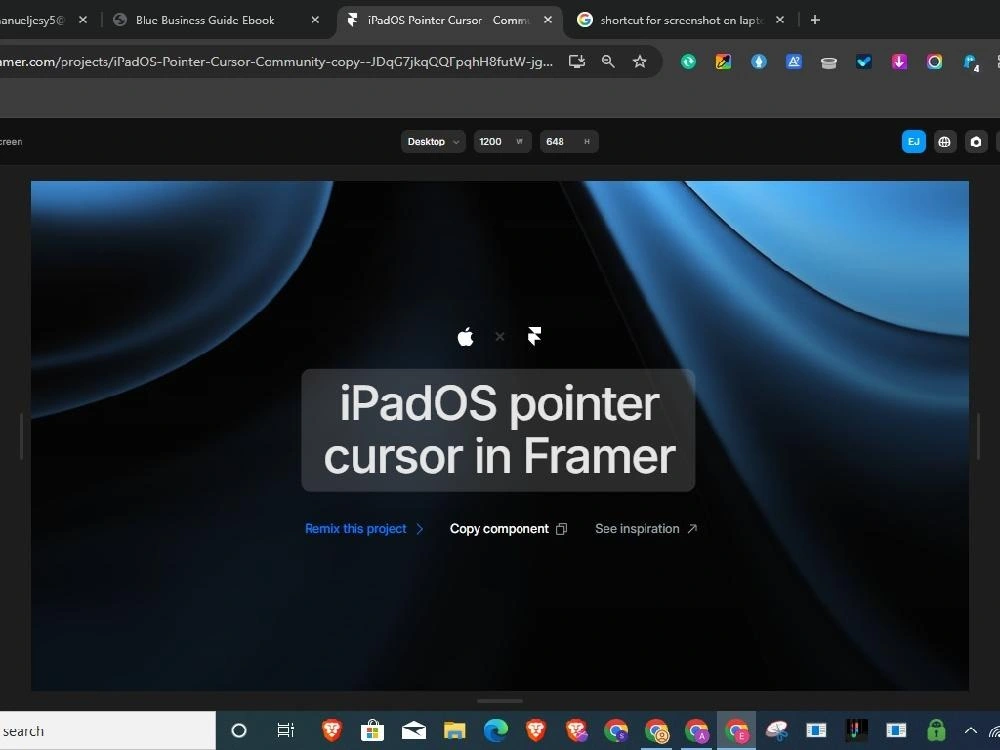Open the font identifier A? extension

[x=793, y=62]
